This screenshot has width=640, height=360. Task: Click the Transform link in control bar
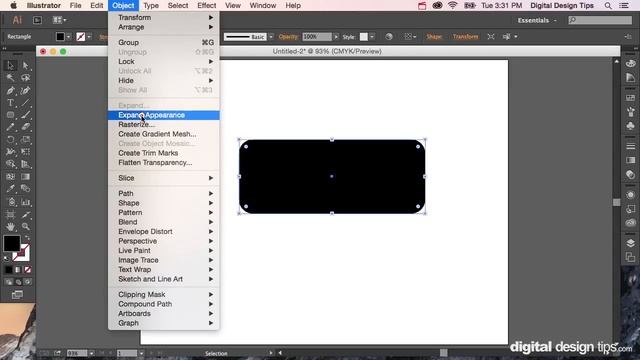(465, 37)
